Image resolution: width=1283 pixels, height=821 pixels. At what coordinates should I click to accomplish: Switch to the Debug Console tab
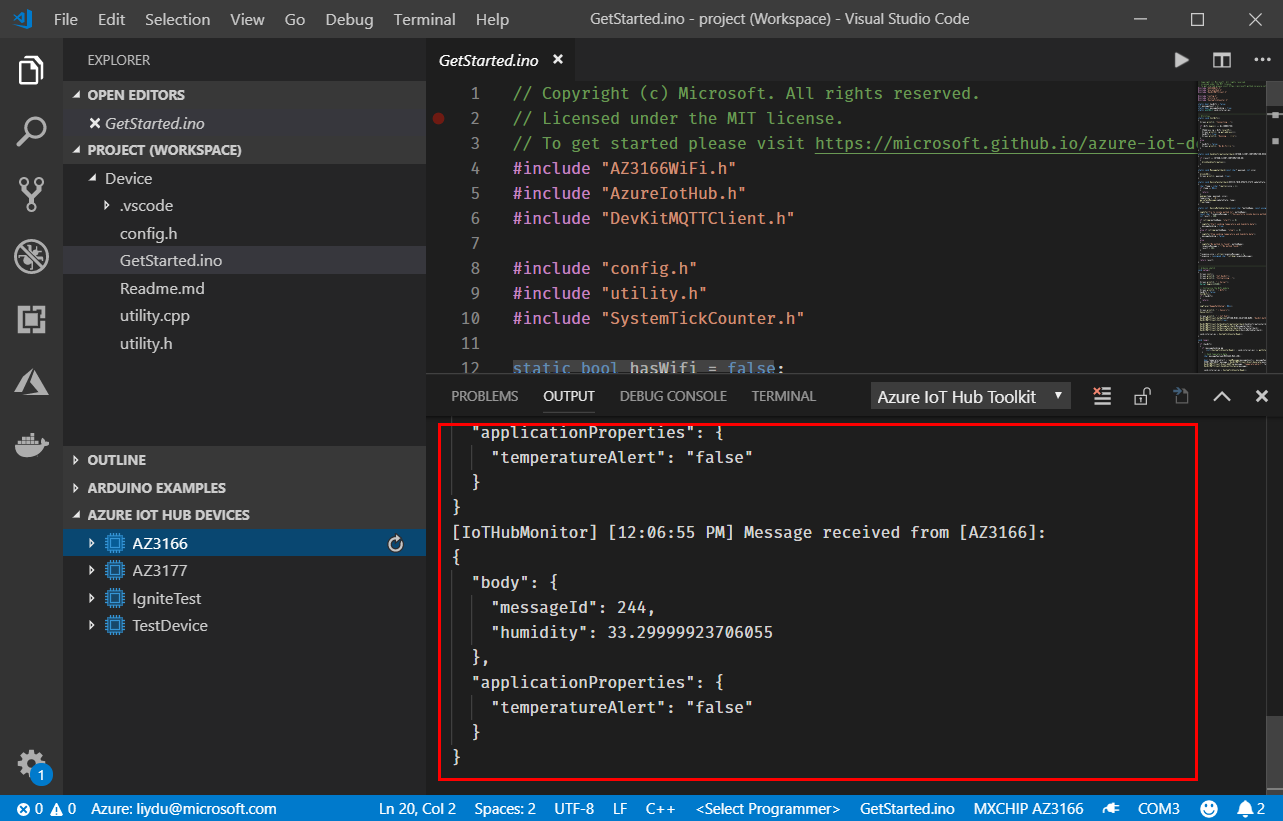(673, 396)
